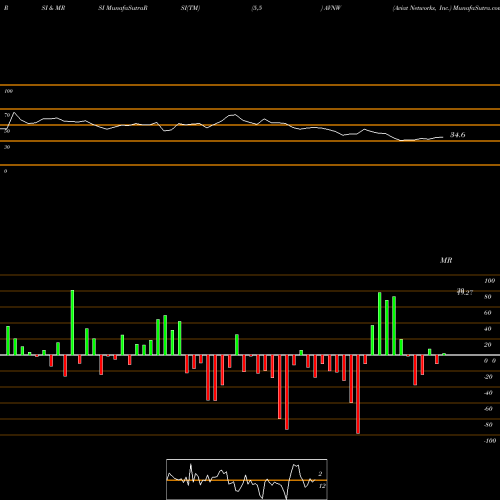
Task: Click the MR axis label -20
Action: [x=488, y=377]
